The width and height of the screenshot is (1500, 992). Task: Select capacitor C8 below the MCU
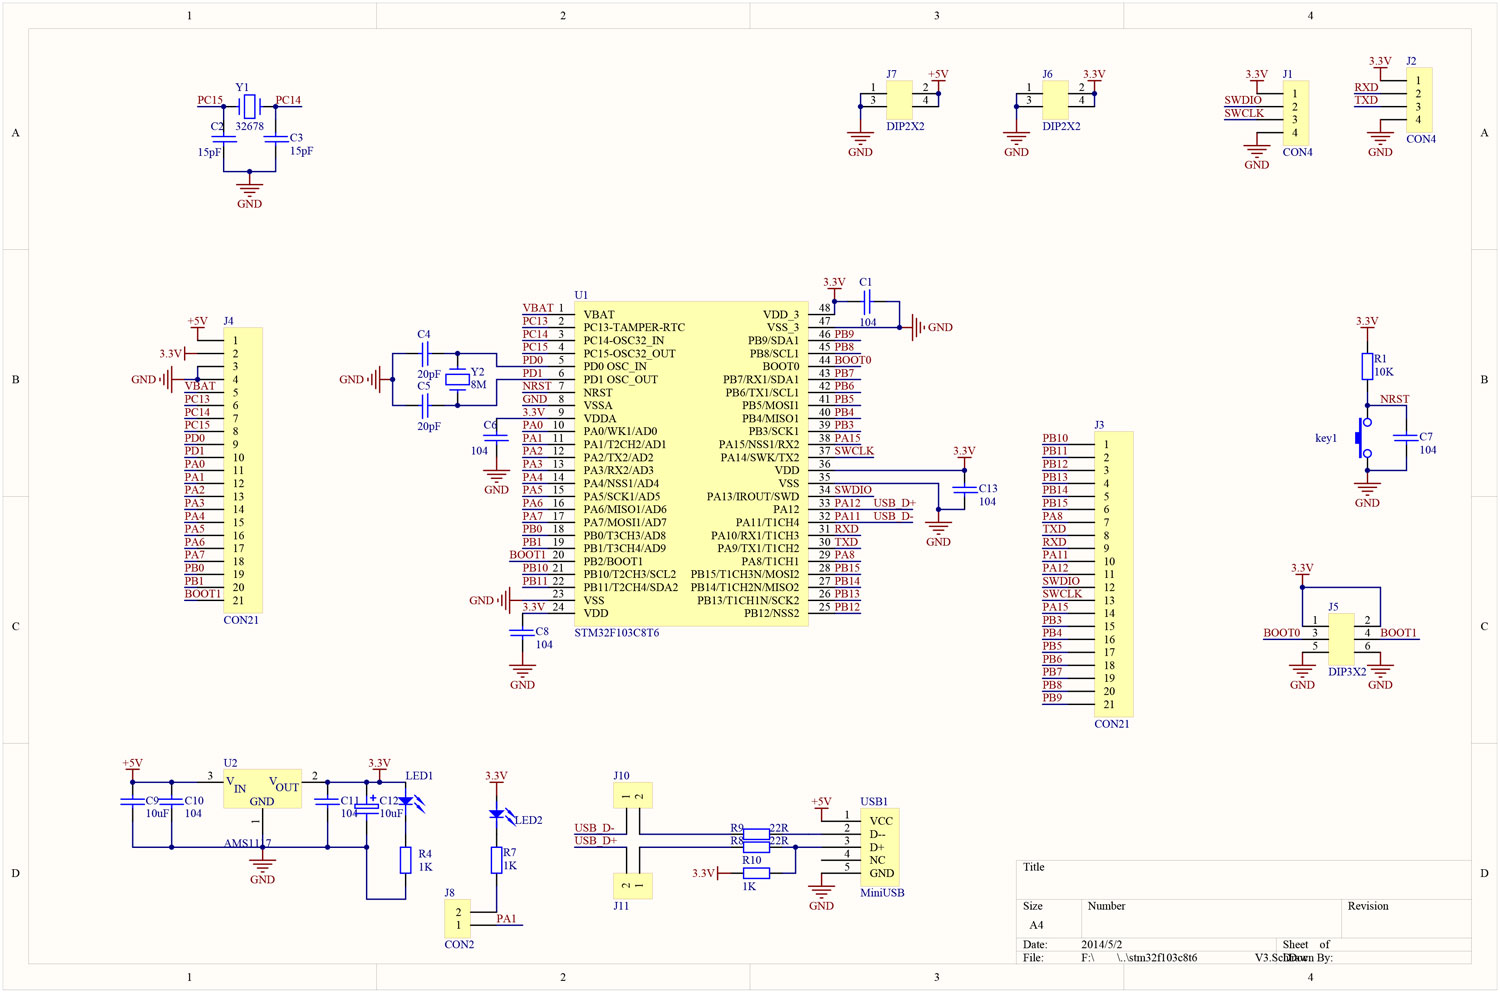click(x=522, y=631)
